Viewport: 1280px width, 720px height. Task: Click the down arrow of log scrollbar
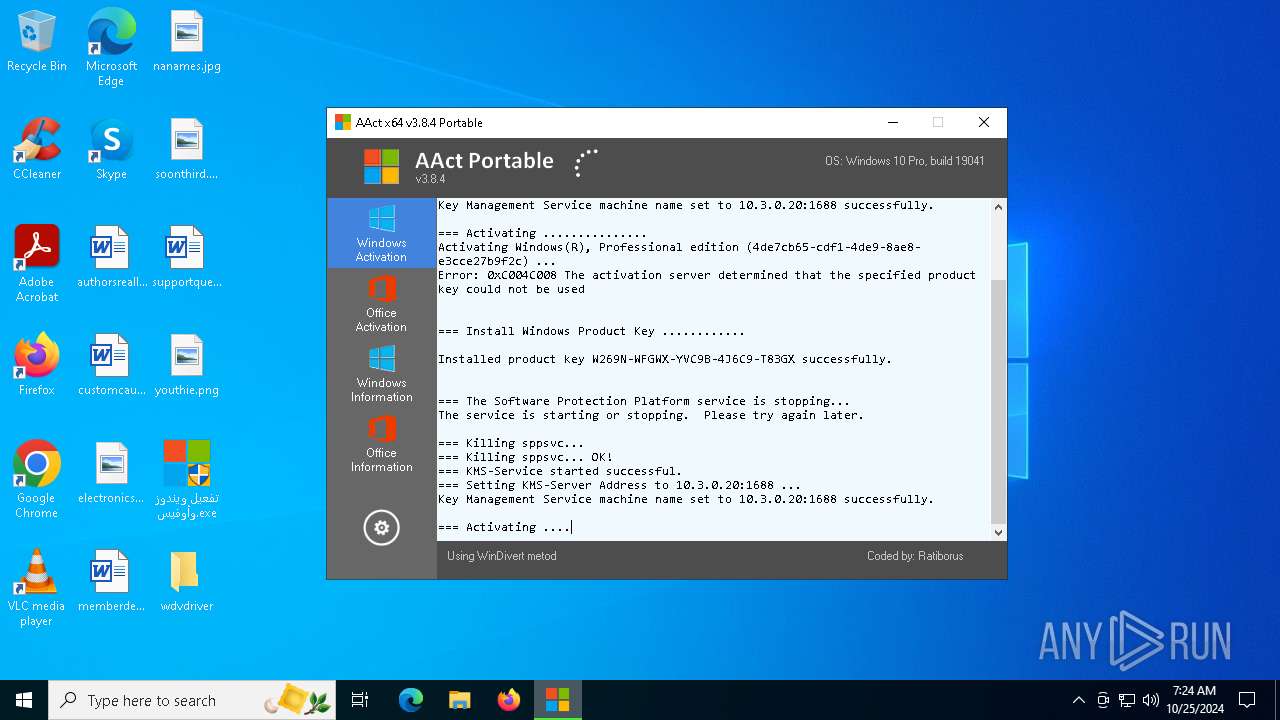(997, 533)
